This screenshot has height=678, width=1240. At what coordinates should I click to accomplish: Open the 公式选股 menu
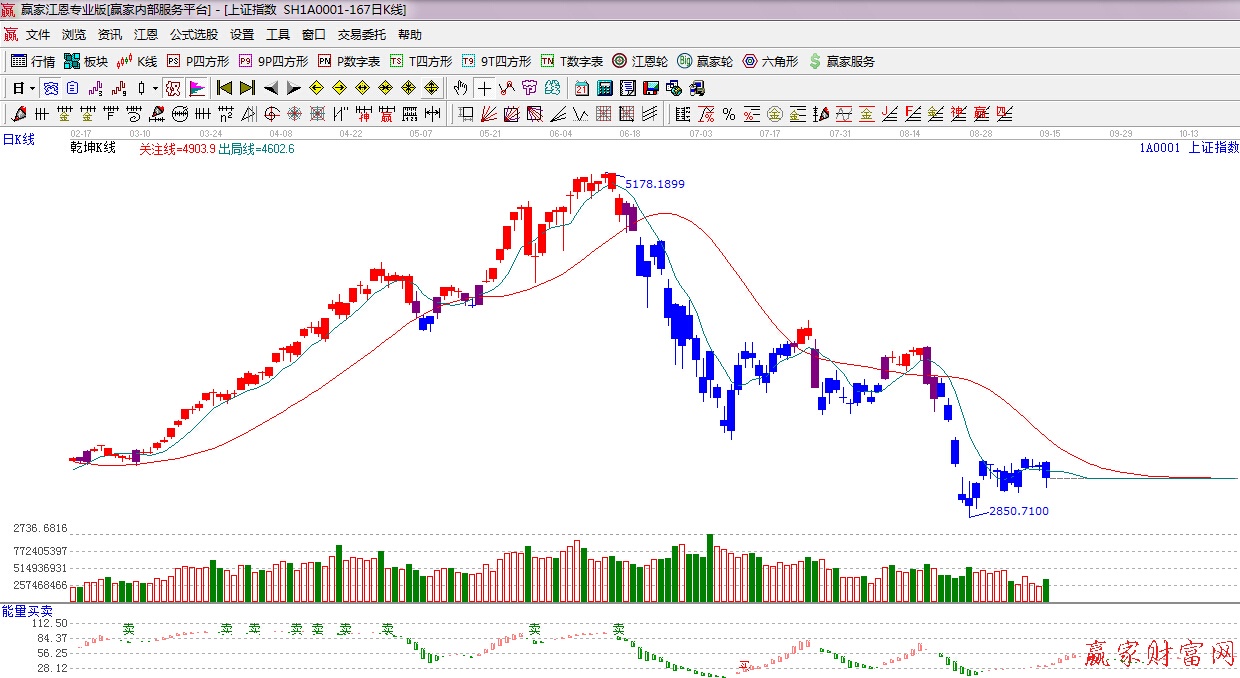click(x=194, y=35)
